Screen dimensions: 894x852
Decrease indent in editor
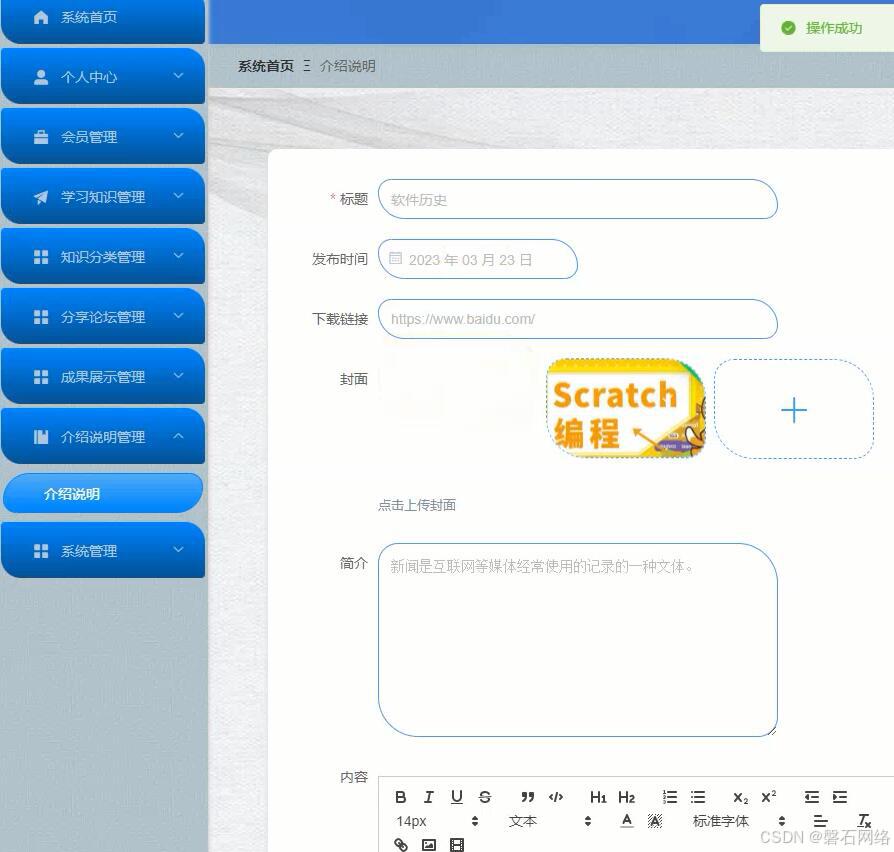click(811, 797)
